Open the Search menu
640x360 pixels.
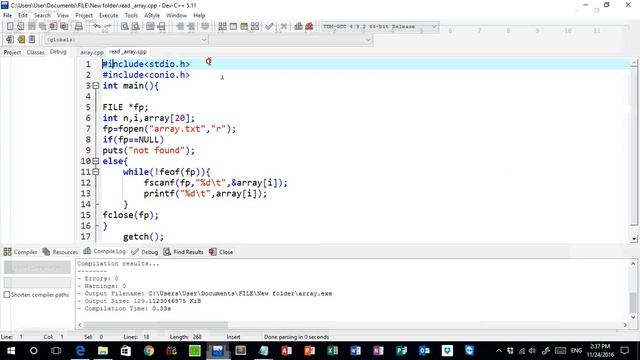pyautogui.click(x=42, y=16)
